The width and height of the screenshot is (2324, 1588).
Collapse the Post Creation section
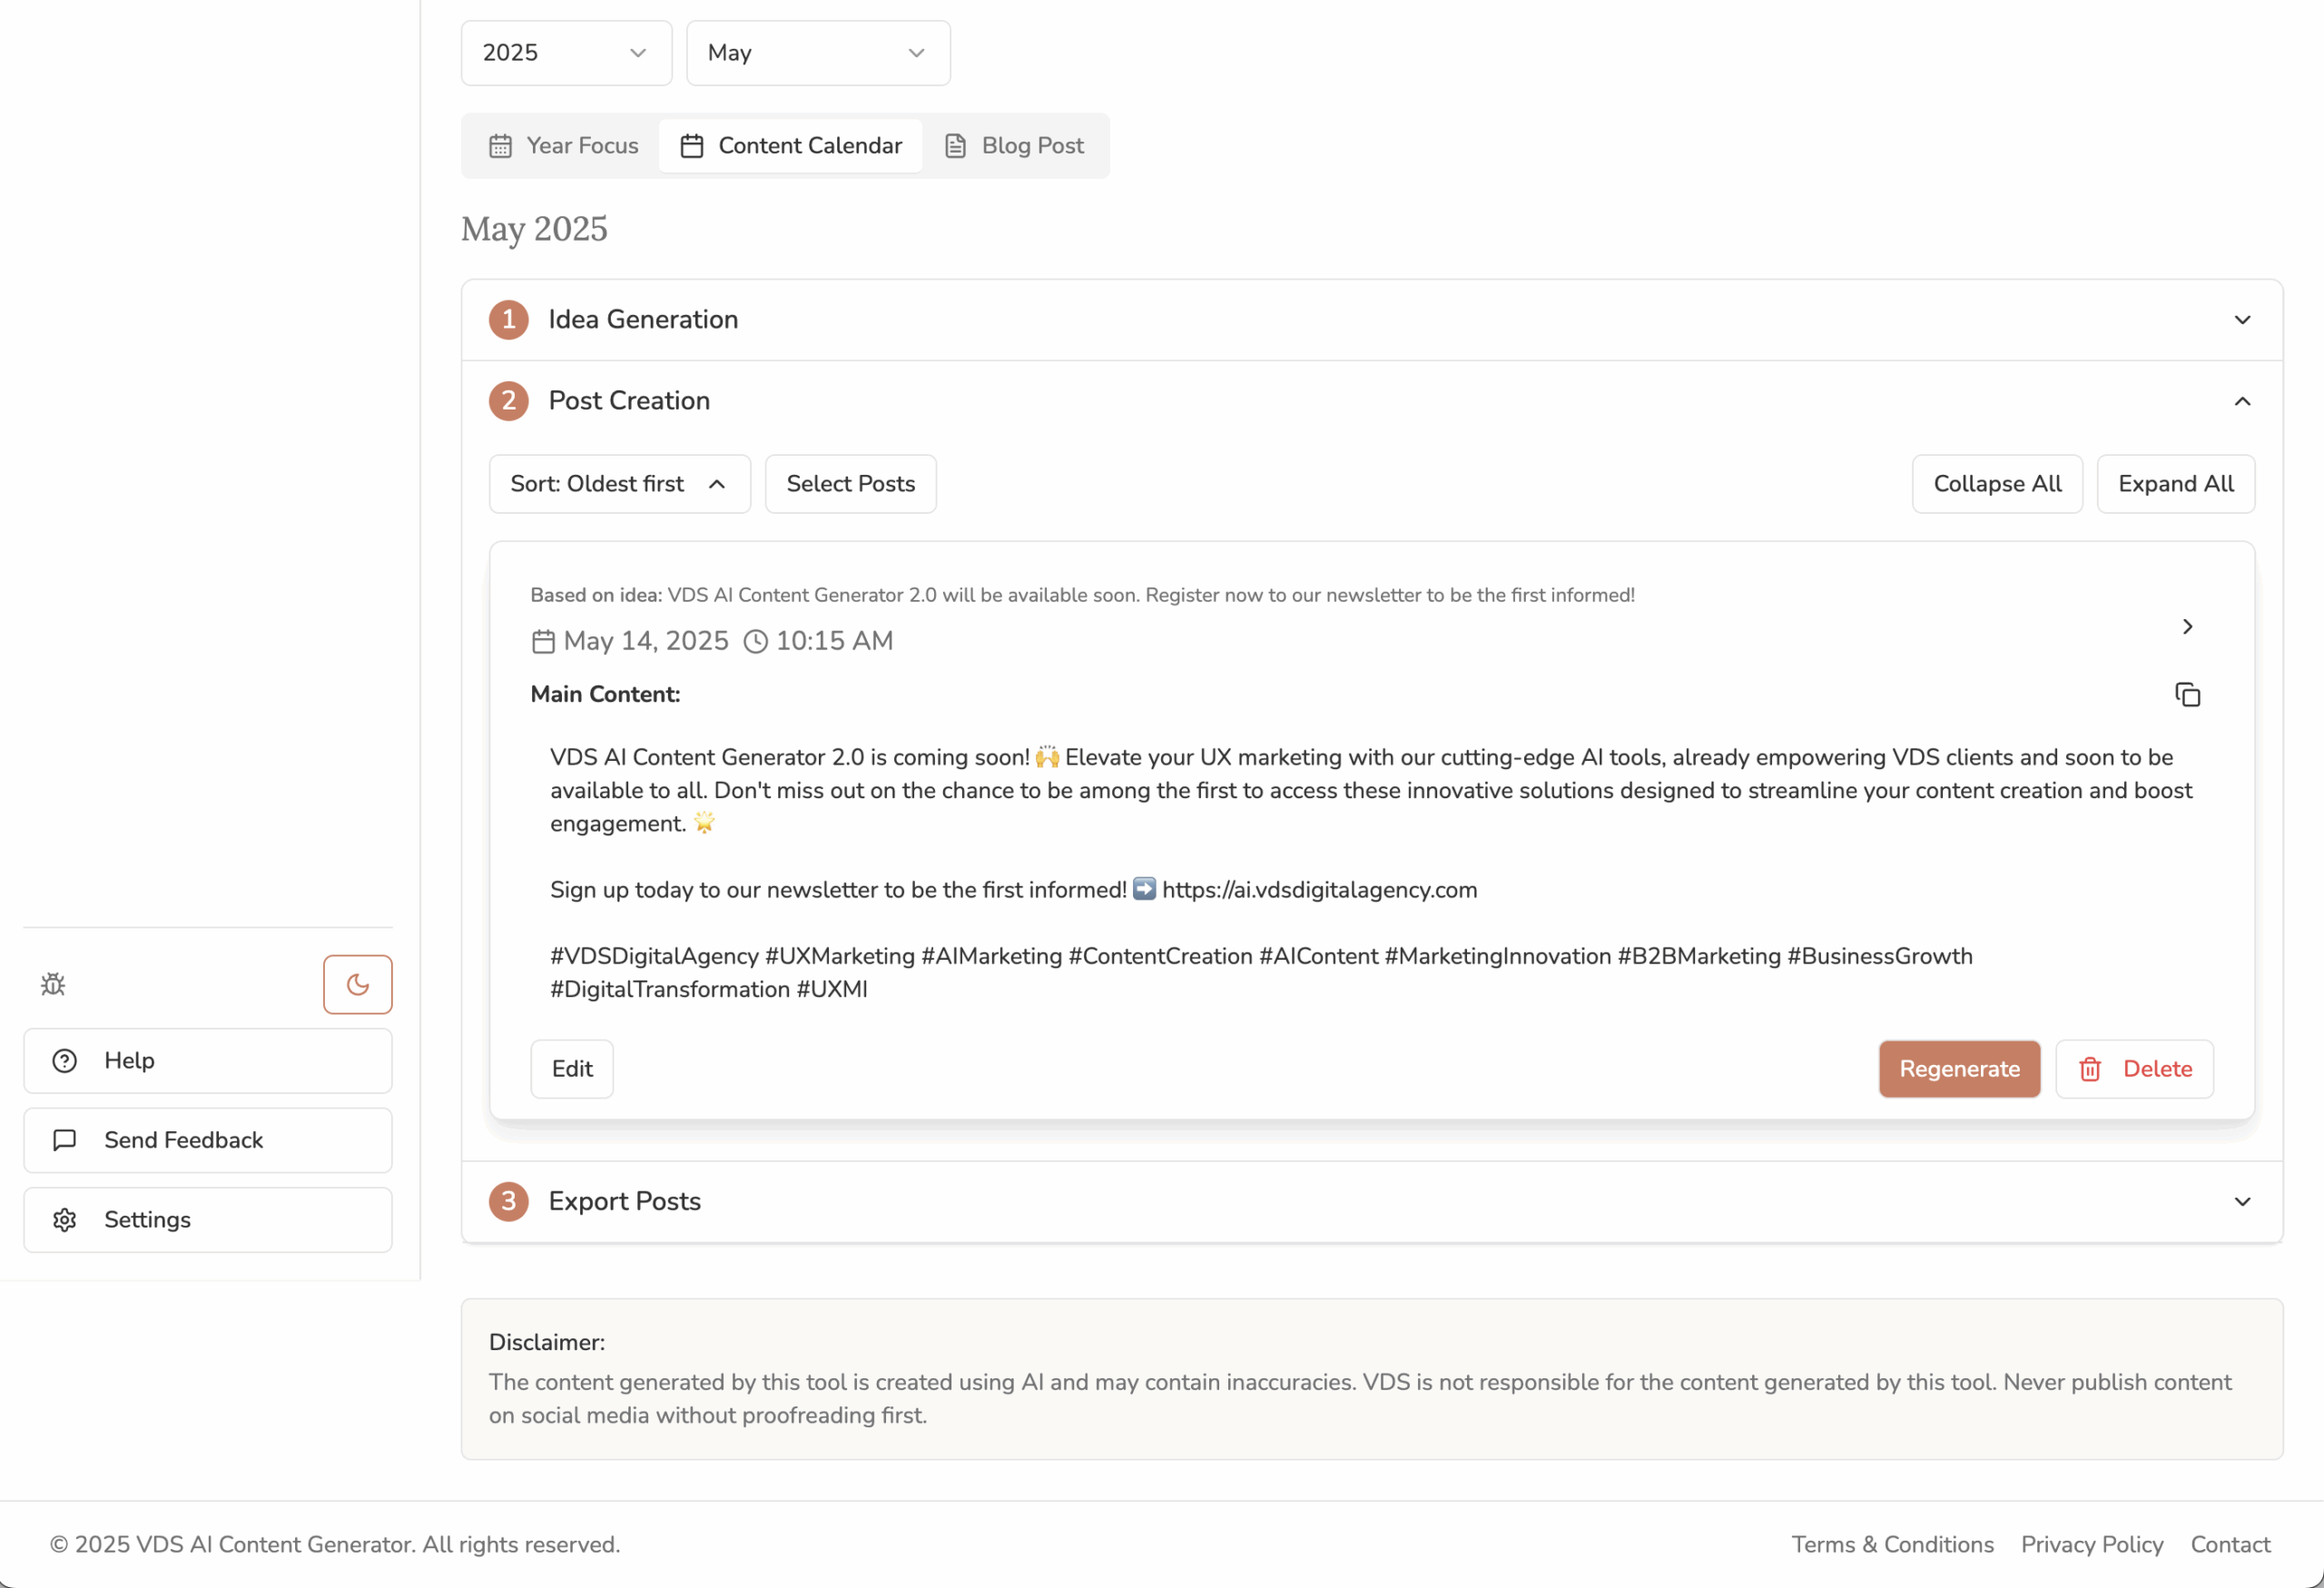[x=1372, y=401]
